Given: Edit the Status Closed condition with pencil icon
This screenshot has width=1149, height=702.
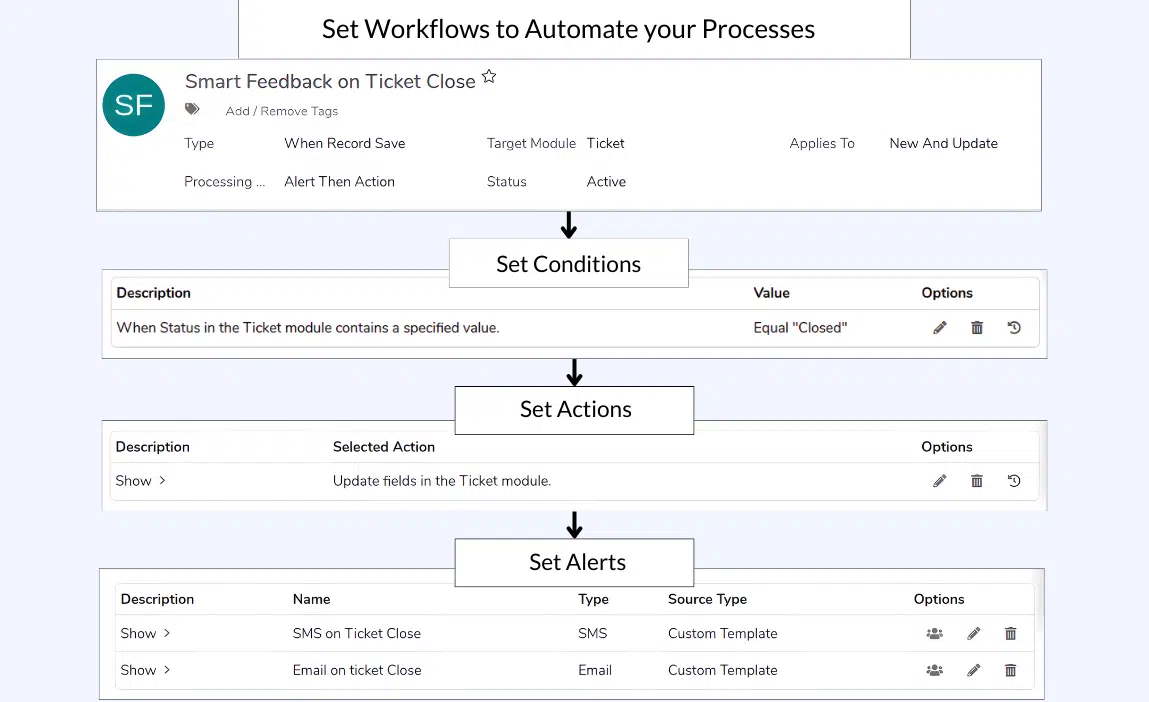Looking at the screenshot, I should 939,328.
